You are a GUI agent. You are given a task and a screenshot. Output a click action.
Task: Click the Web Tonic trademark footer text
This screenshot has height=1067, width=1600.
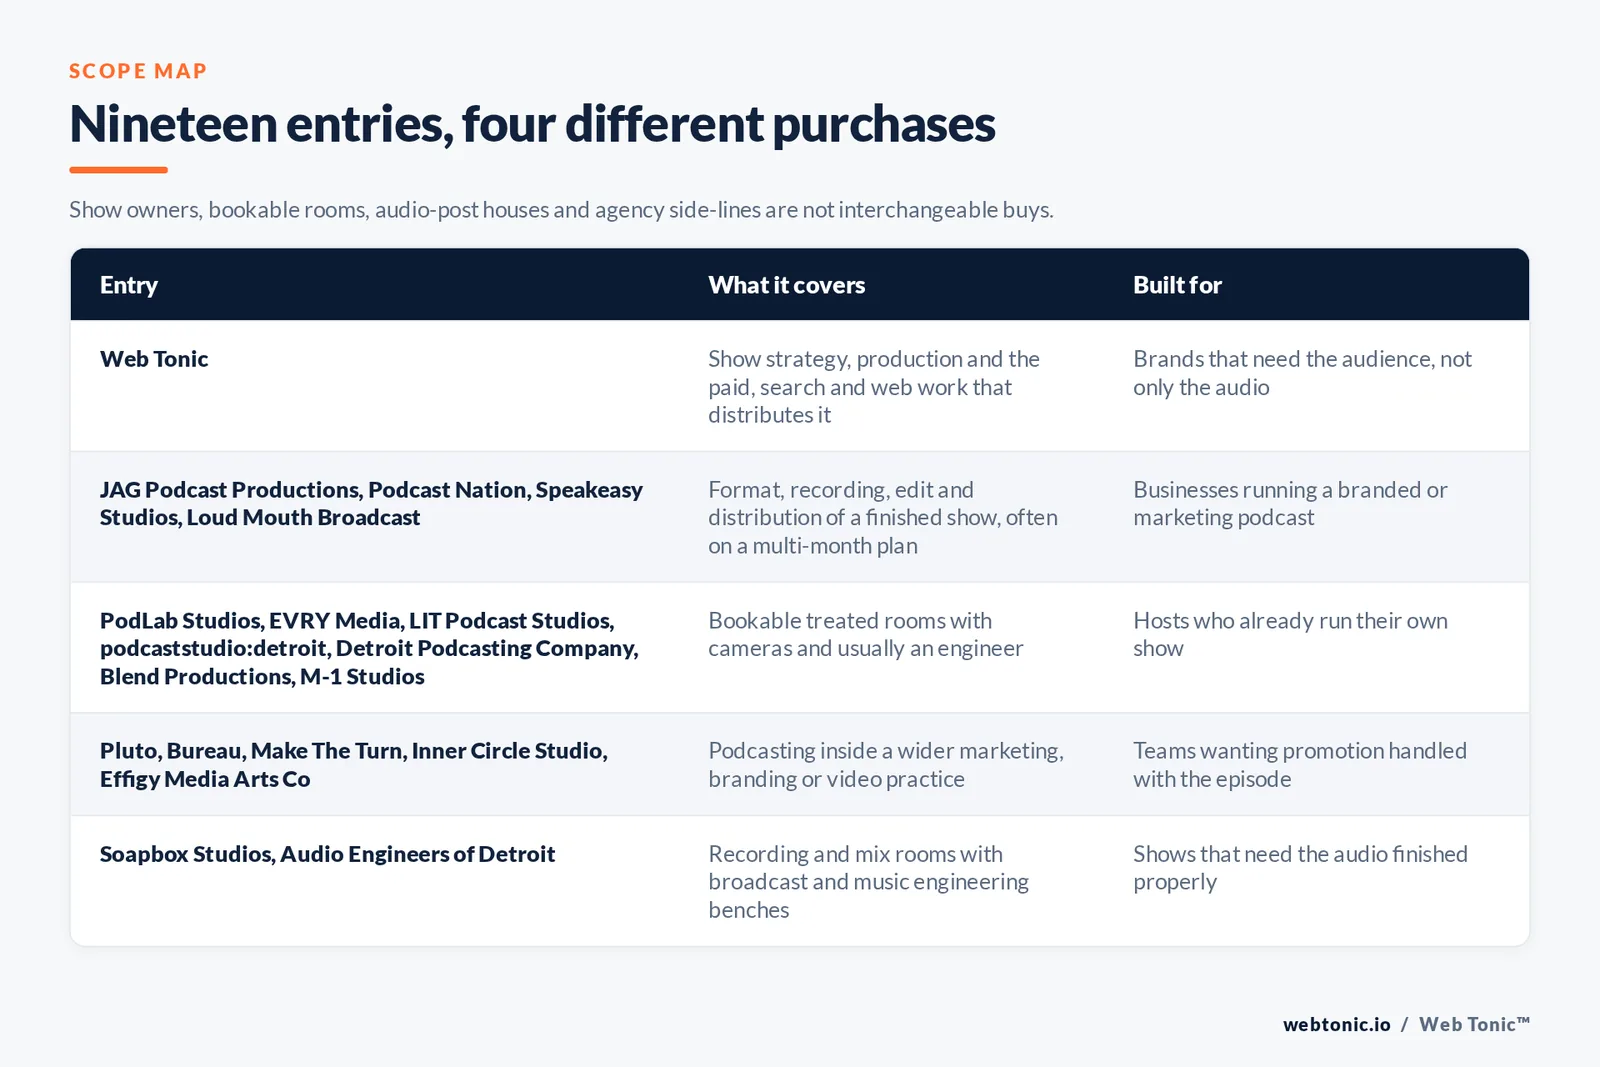tap(1474, 1024)
